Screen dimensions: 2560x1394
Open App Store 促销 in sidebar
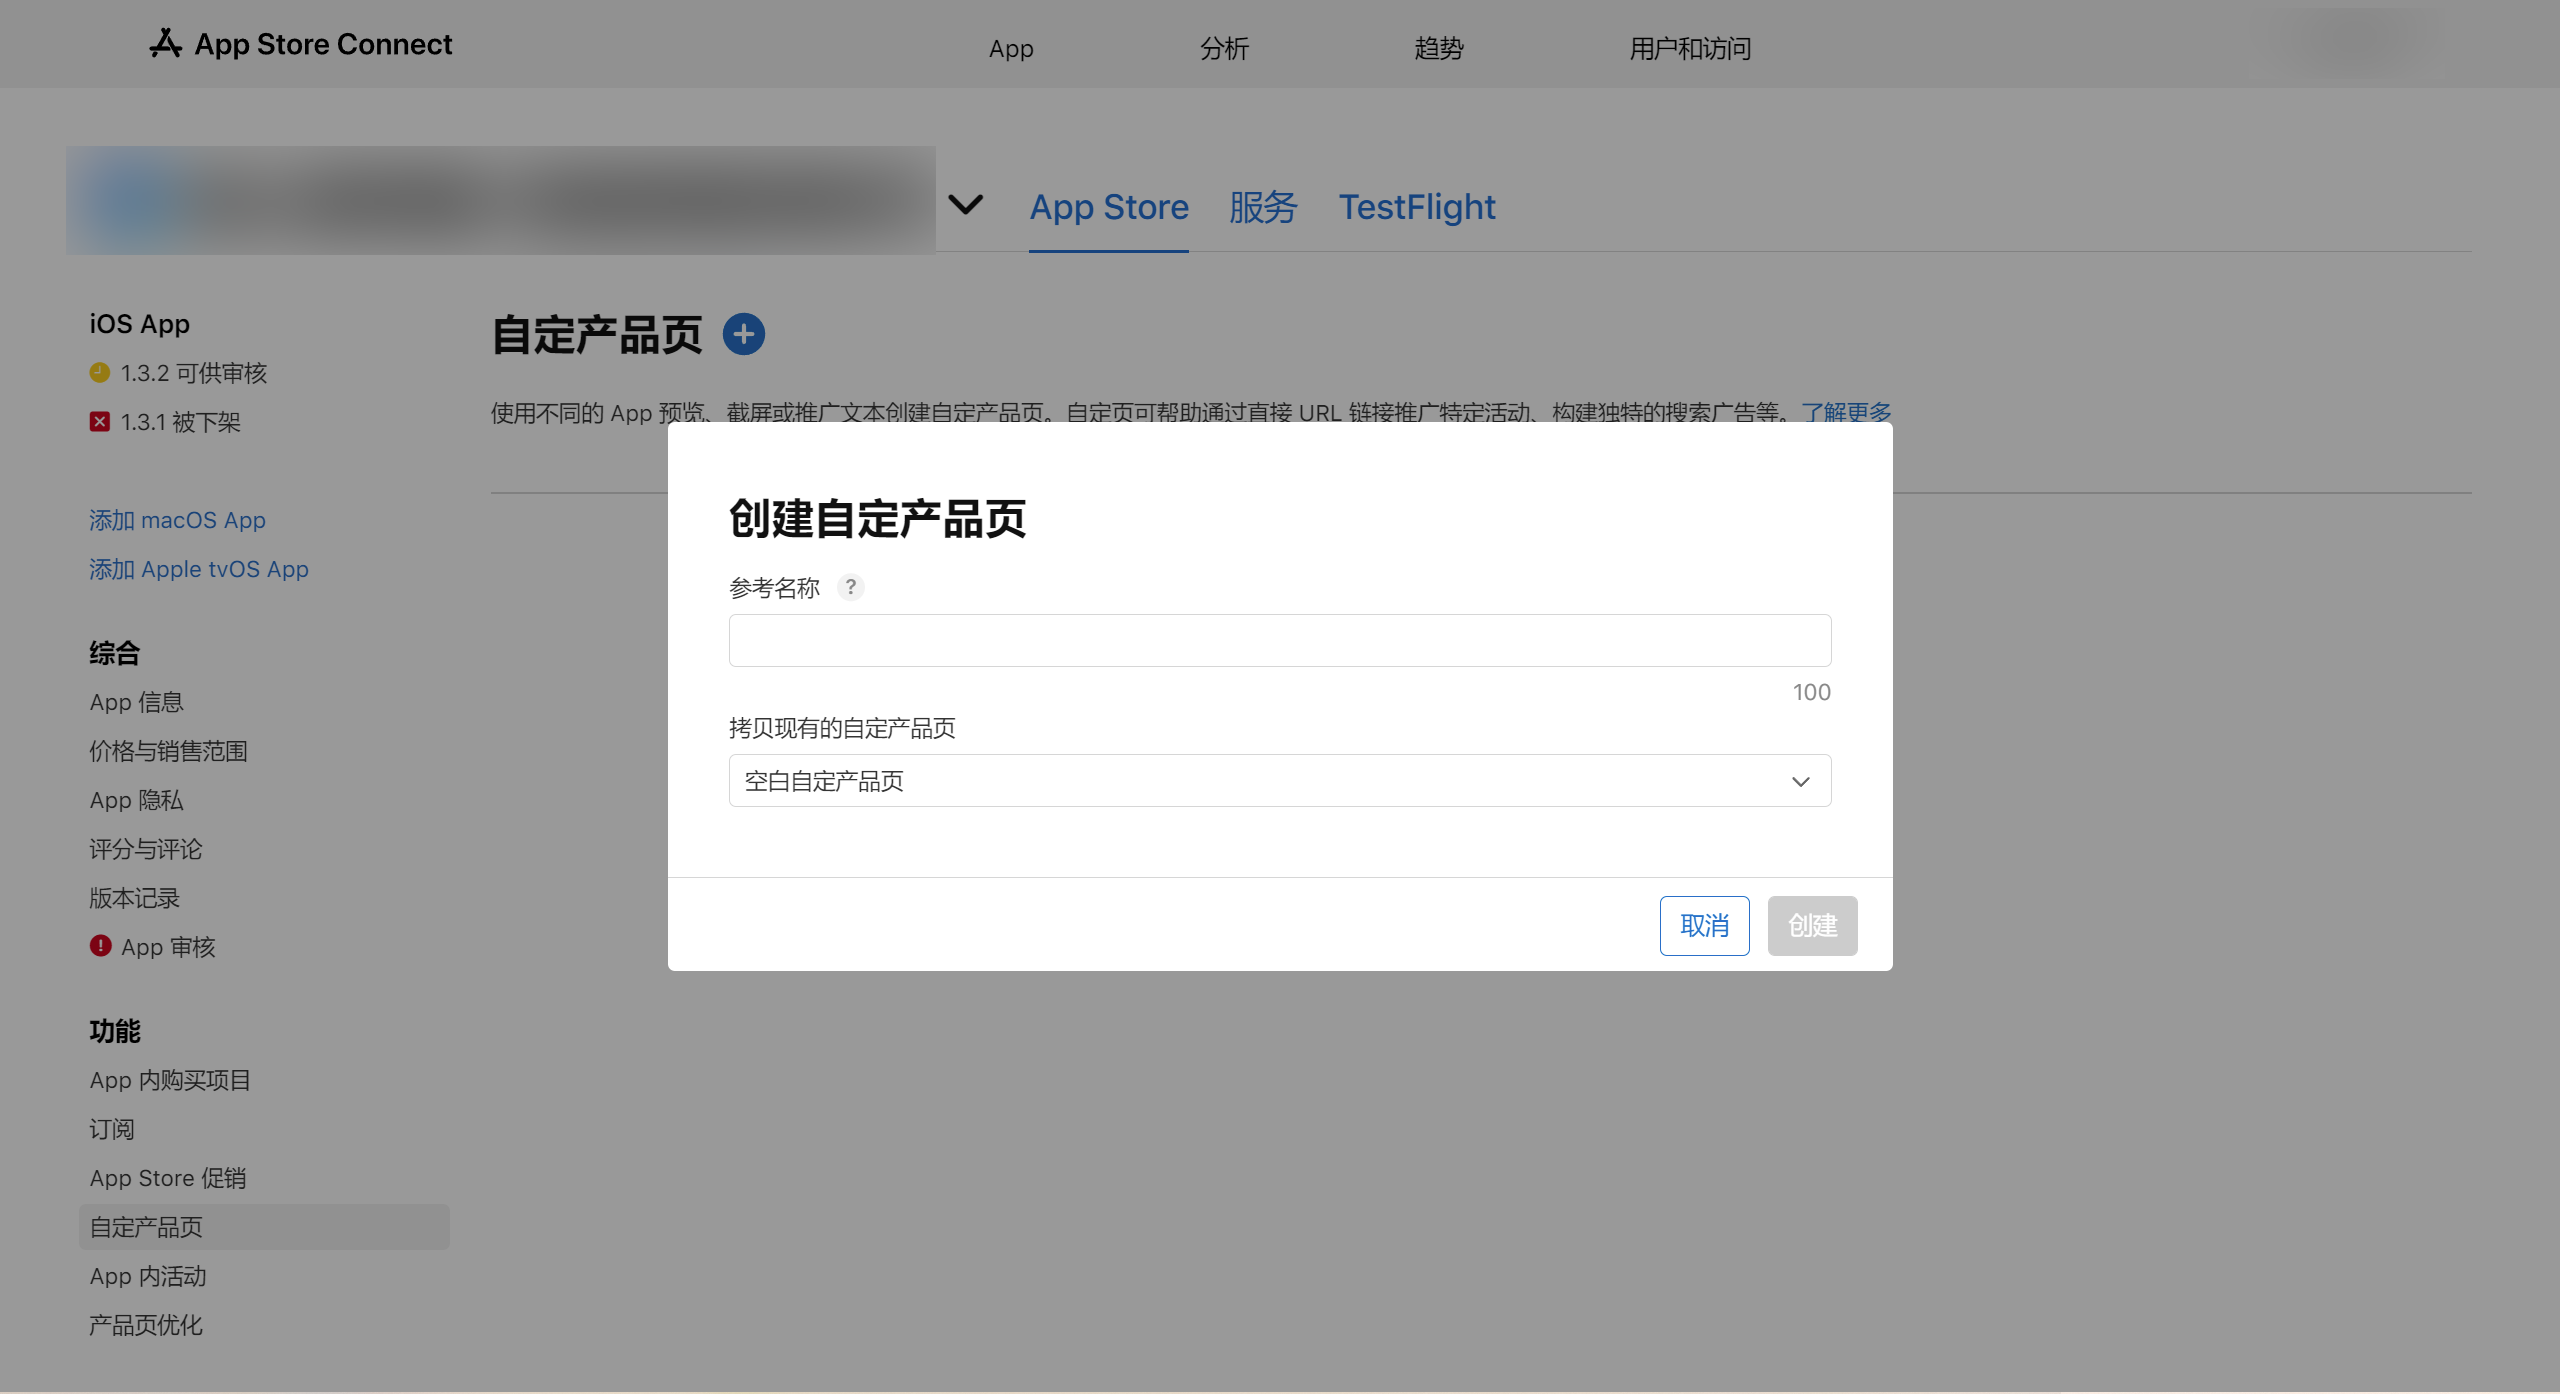[x=168, y=1178]
